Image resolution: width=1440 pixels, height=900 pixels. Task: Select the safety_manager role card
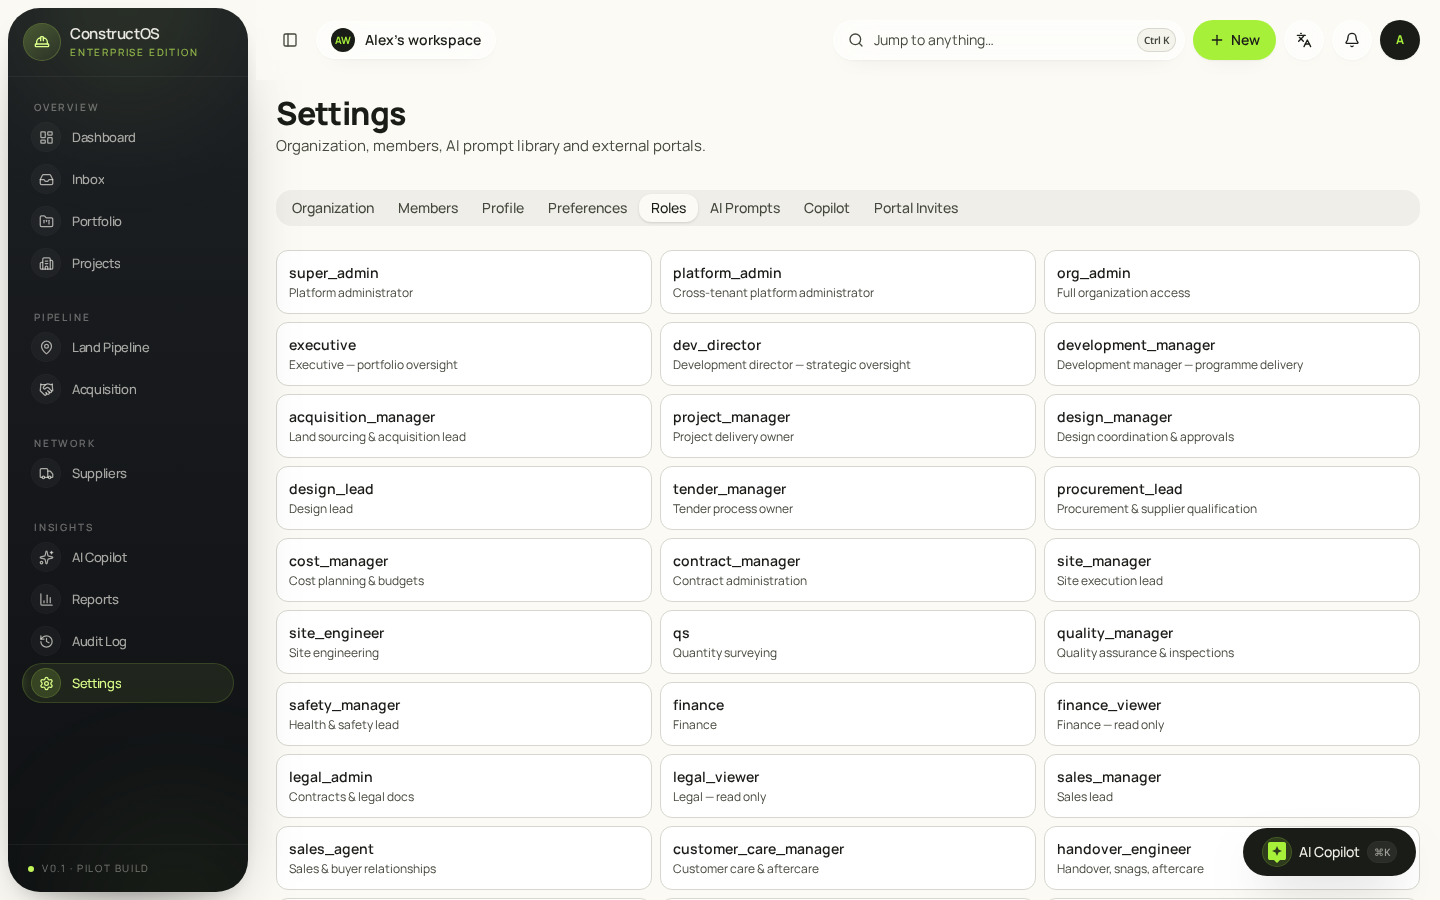point(464,714)
